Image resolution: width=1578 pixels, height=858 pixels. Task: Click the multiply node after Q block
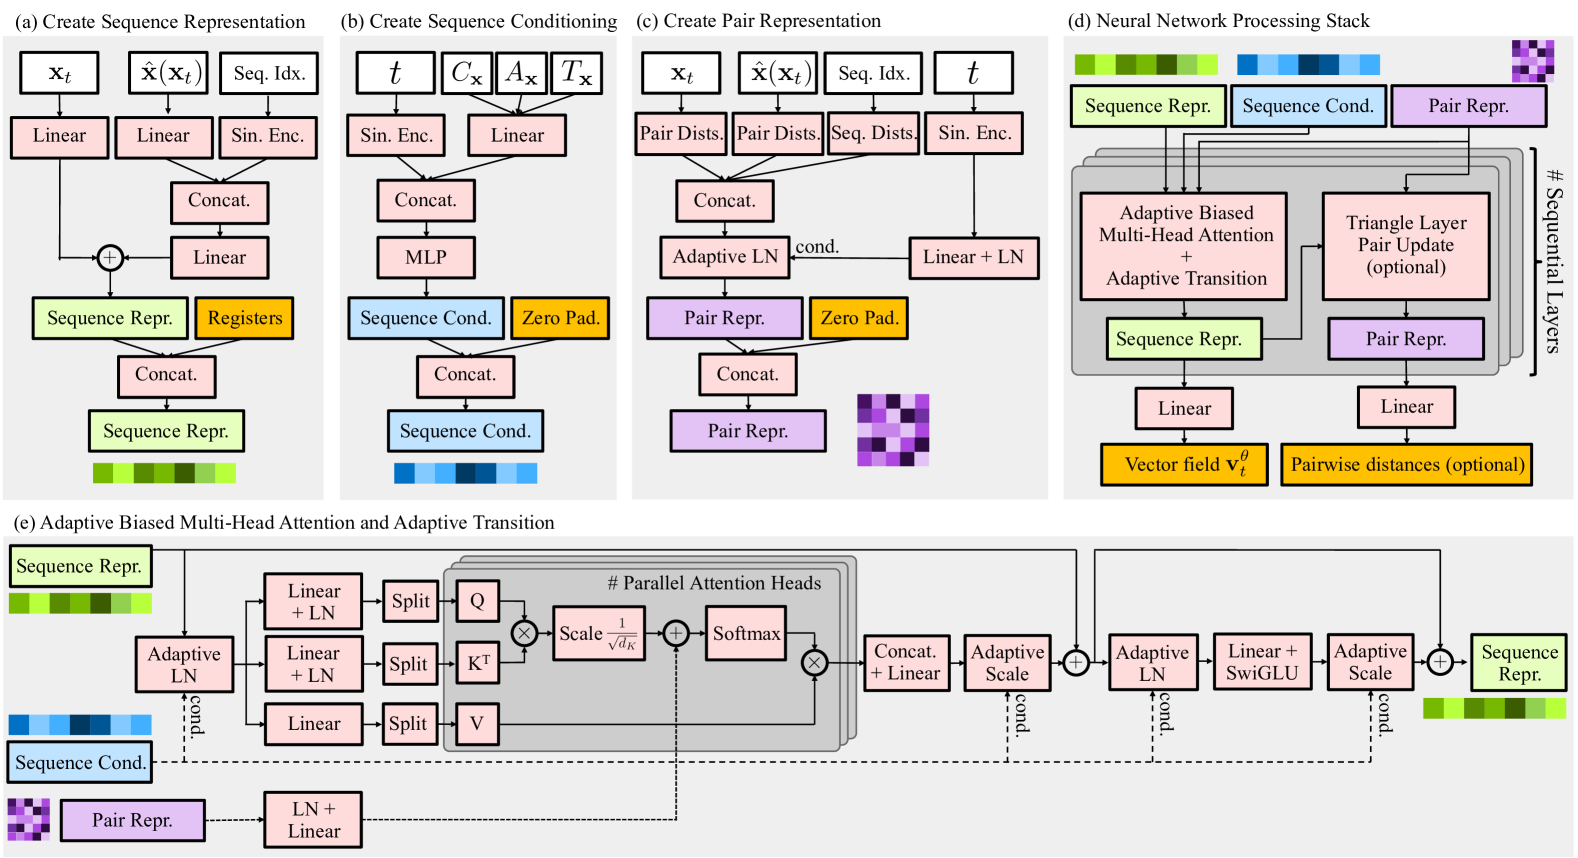[524, 633]
